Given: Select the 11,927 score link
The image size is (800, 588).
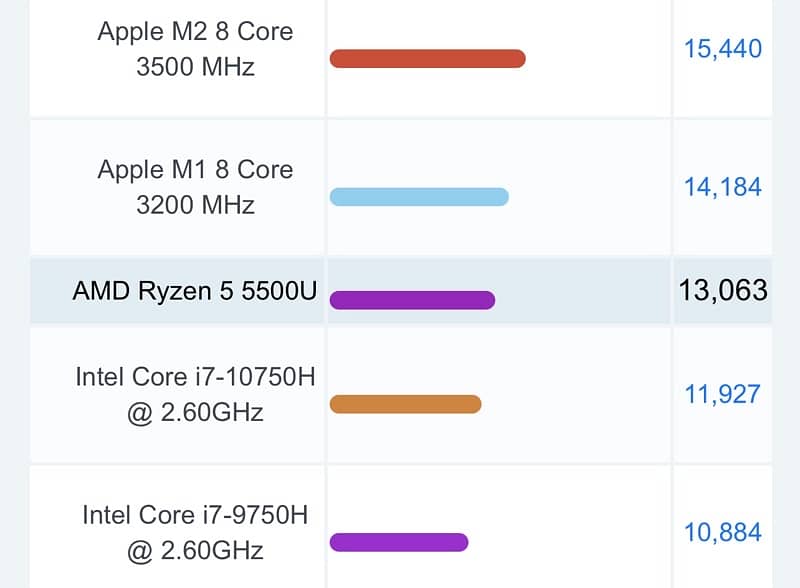Looking at the screenshot, I should [722, 394].
